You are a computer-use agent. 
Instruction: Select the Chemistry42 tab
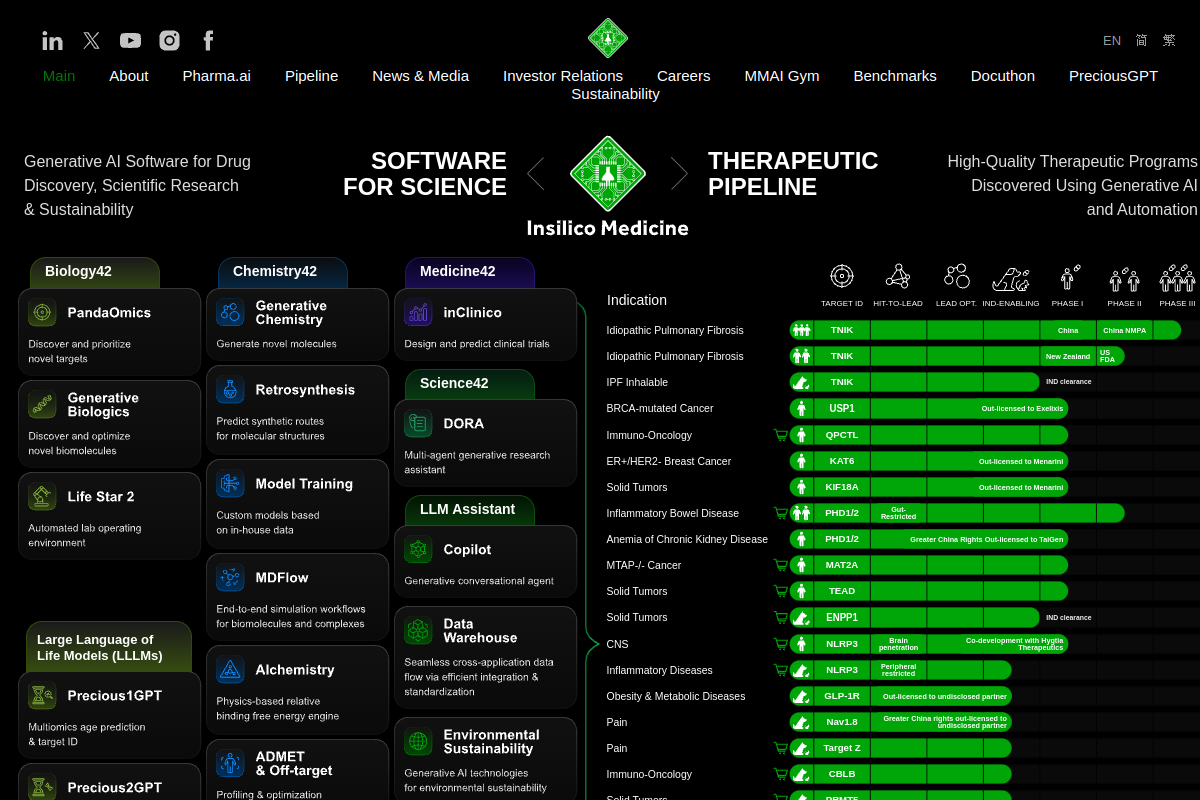tap(283, 273)
